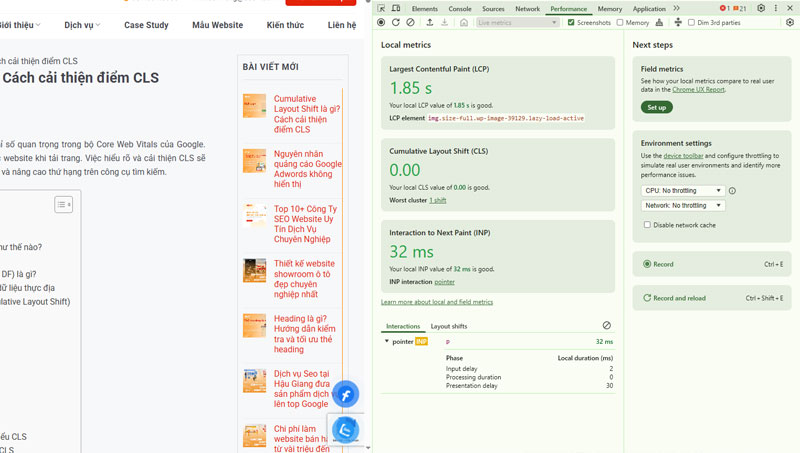Open Liên hệ menu item
This screenshot has height=453, width=800.
(342, 25)
